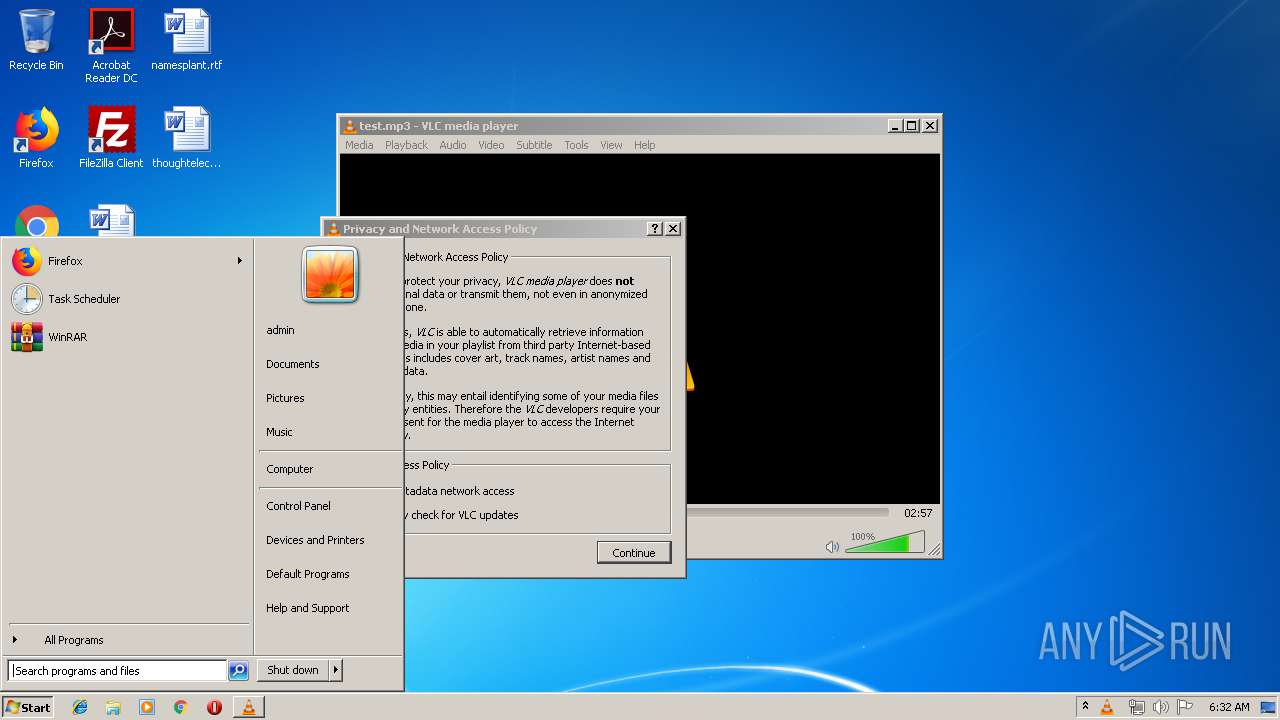Image resolution: width=1280 pixels, height=720 pixels.
Task: Open Computer from Start menu
Action: click(x=290, y=469)
